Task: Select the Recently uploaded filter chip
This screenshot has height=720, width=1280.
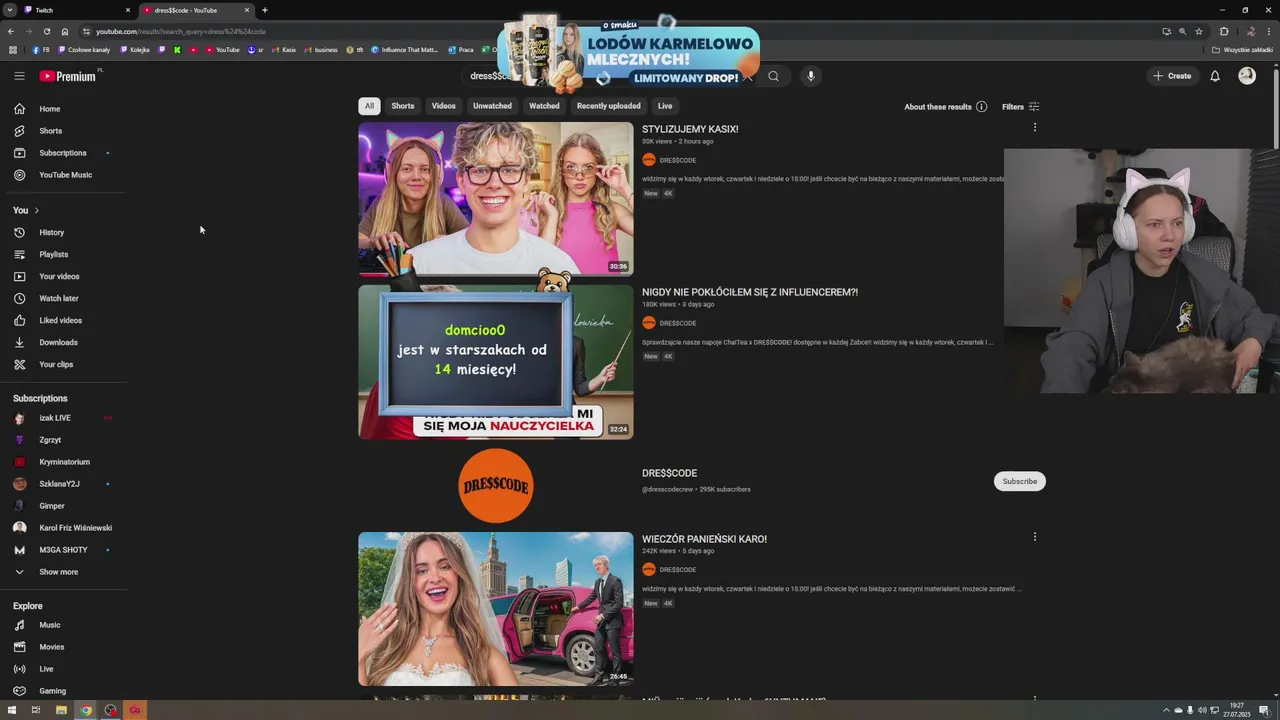Action: coord(608,106)
